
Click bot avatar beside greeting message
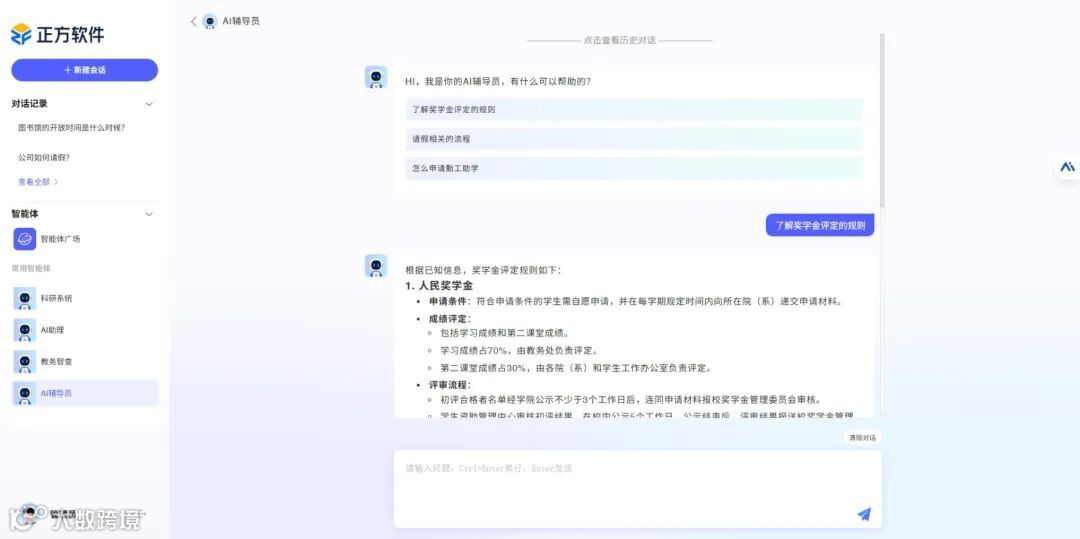376,77
